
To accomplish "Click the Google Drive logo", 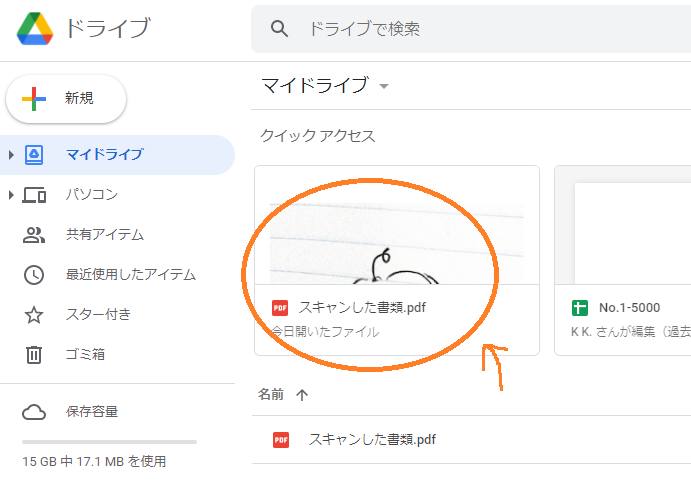I will 35,28.
